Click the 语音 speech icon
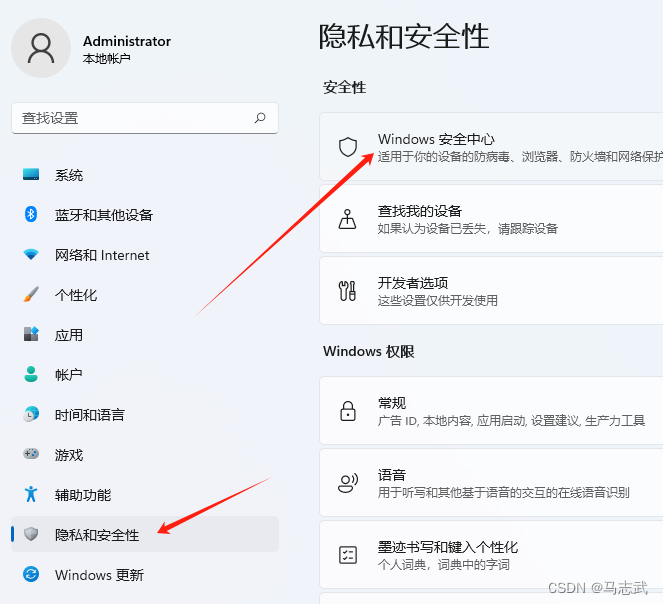Image resolution: width=663 pixels, height=604 pixels. 348,483
